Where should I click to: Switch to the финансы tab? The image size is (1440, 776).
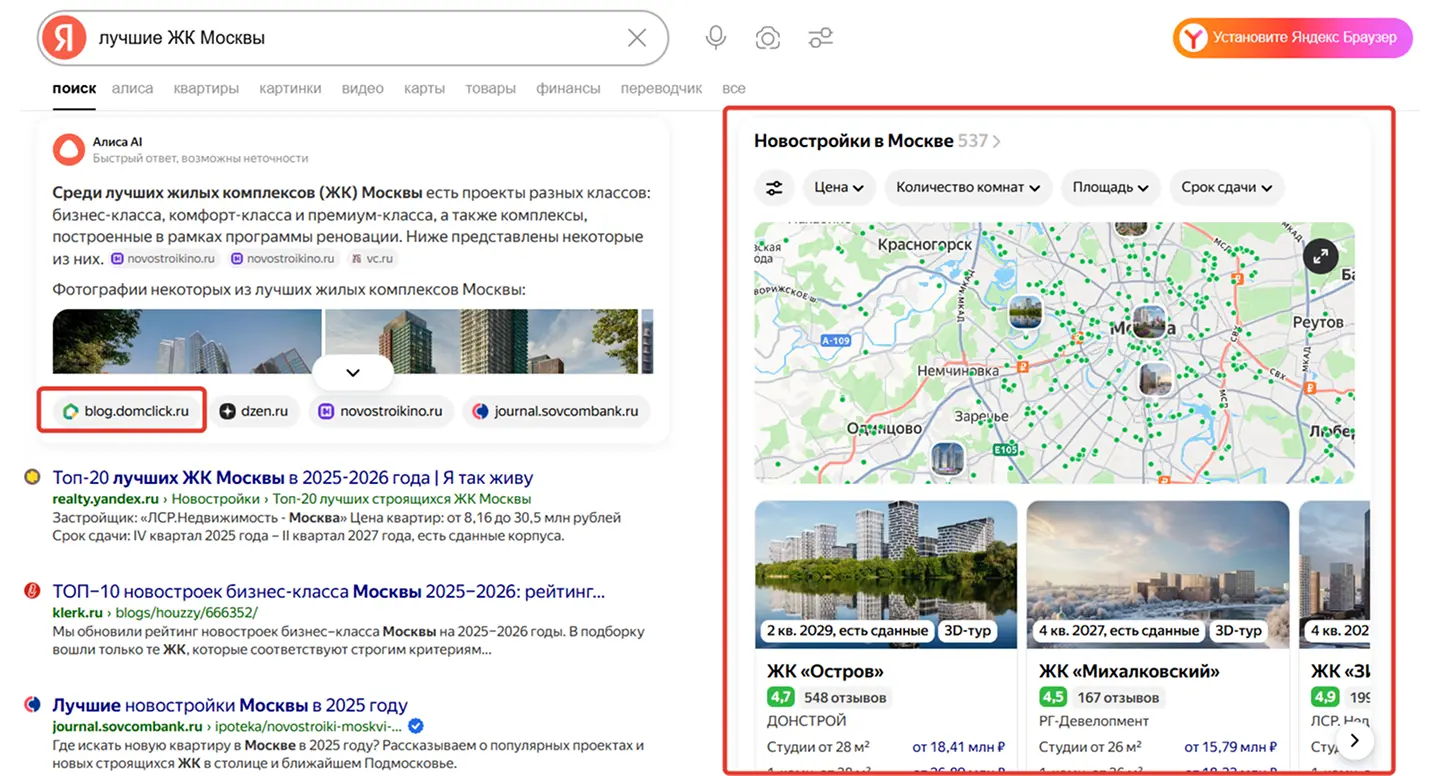(x=568, y=88)
